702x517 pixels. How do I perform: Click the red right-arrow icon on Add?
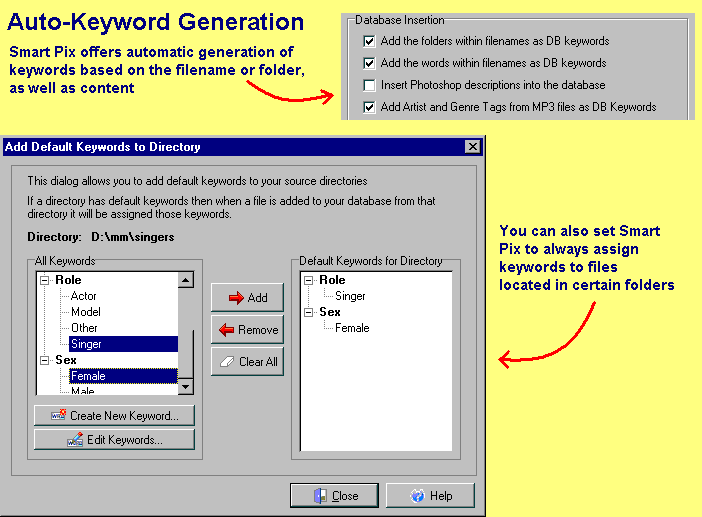(236, 298)
